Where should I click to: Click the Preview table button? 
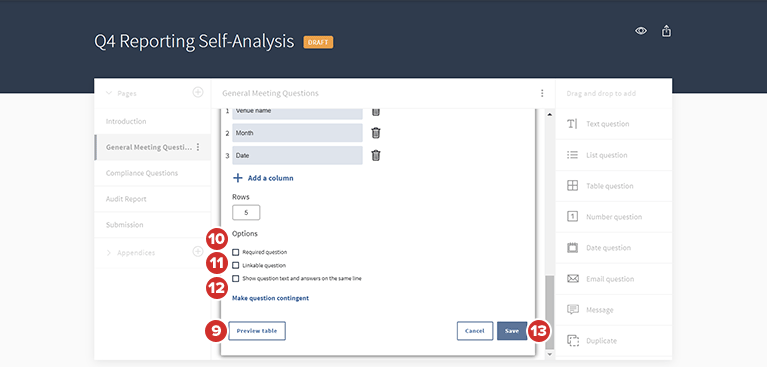click(x=257, y=331)
